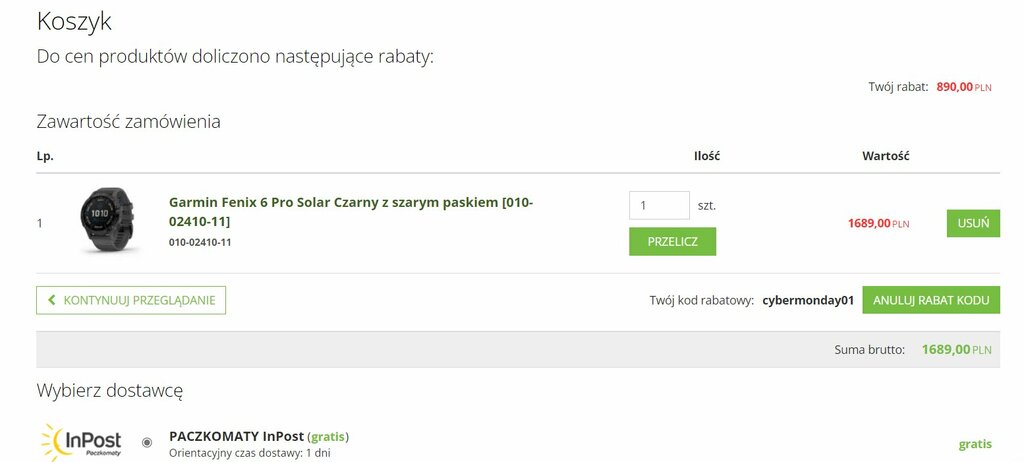Click the Ilość column header
Screen dimensions: 1024x462
[x=707, y=156]
